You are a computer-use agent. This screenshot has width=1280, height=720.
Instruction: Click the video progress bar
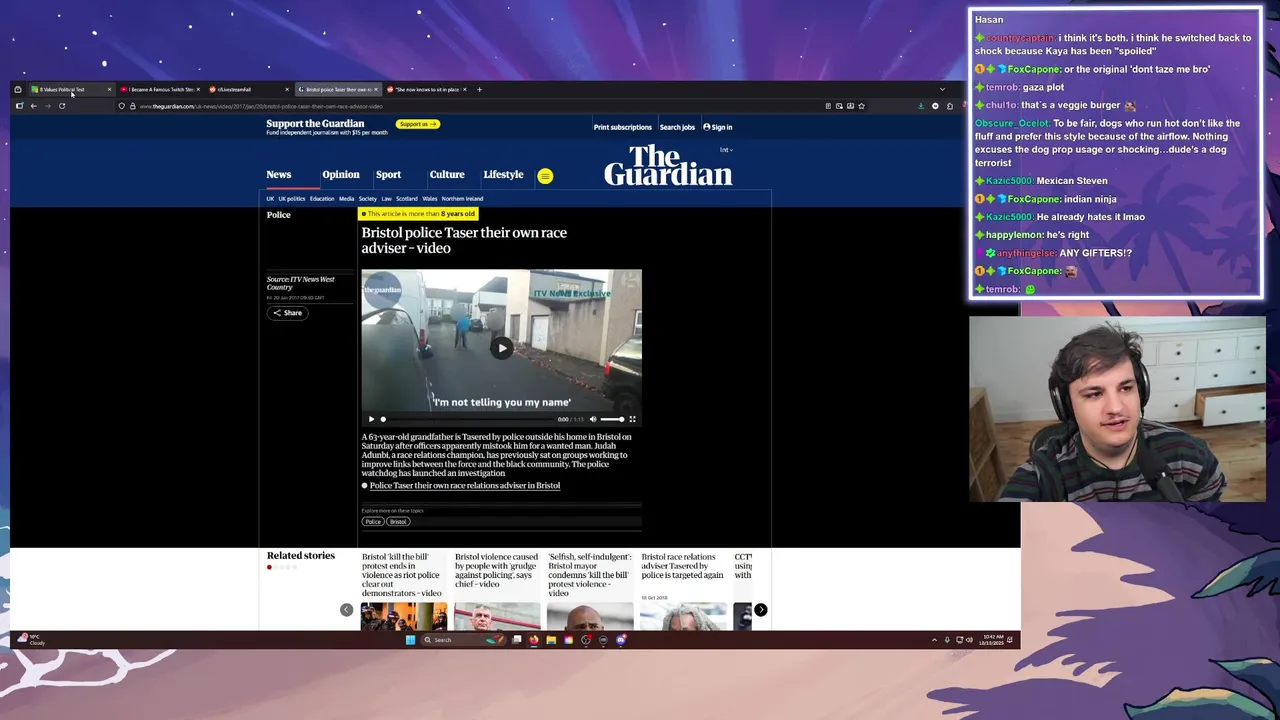pyautogui.click(x=467, y=419)
